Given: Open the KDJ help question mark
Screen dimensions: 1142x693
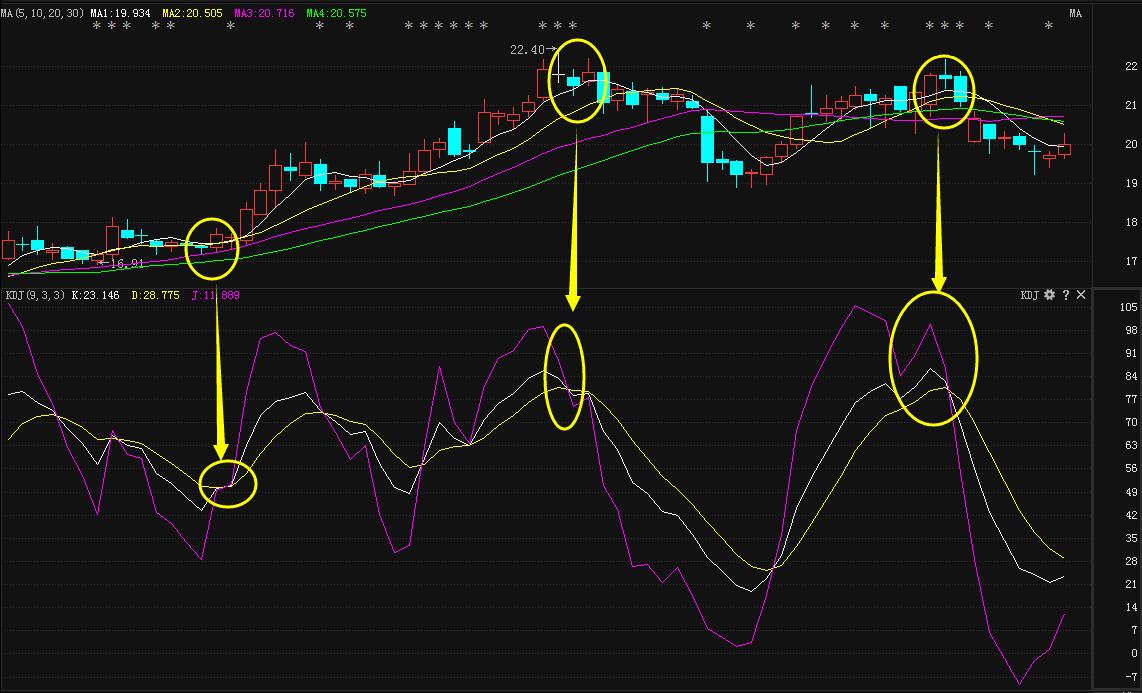Looking at the screenshot, I should (1066, 295).
